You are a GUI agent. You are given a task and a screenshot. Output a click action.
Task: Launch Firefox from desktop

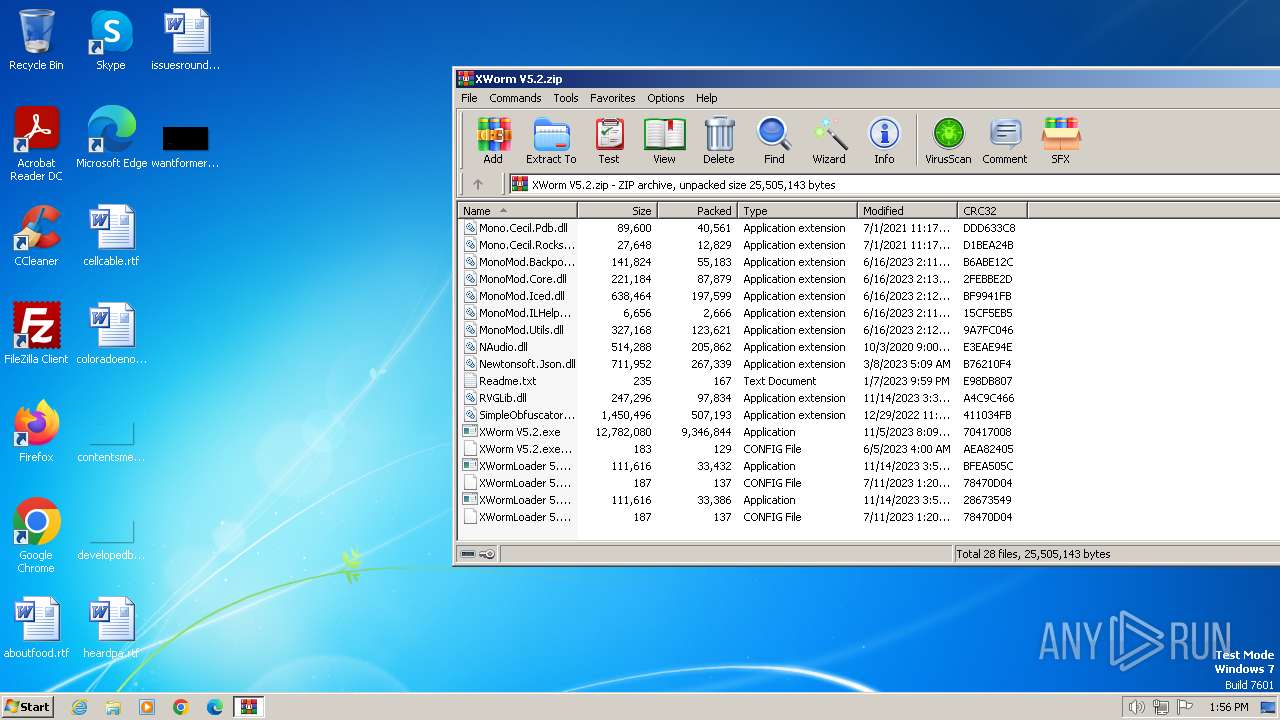36,431
